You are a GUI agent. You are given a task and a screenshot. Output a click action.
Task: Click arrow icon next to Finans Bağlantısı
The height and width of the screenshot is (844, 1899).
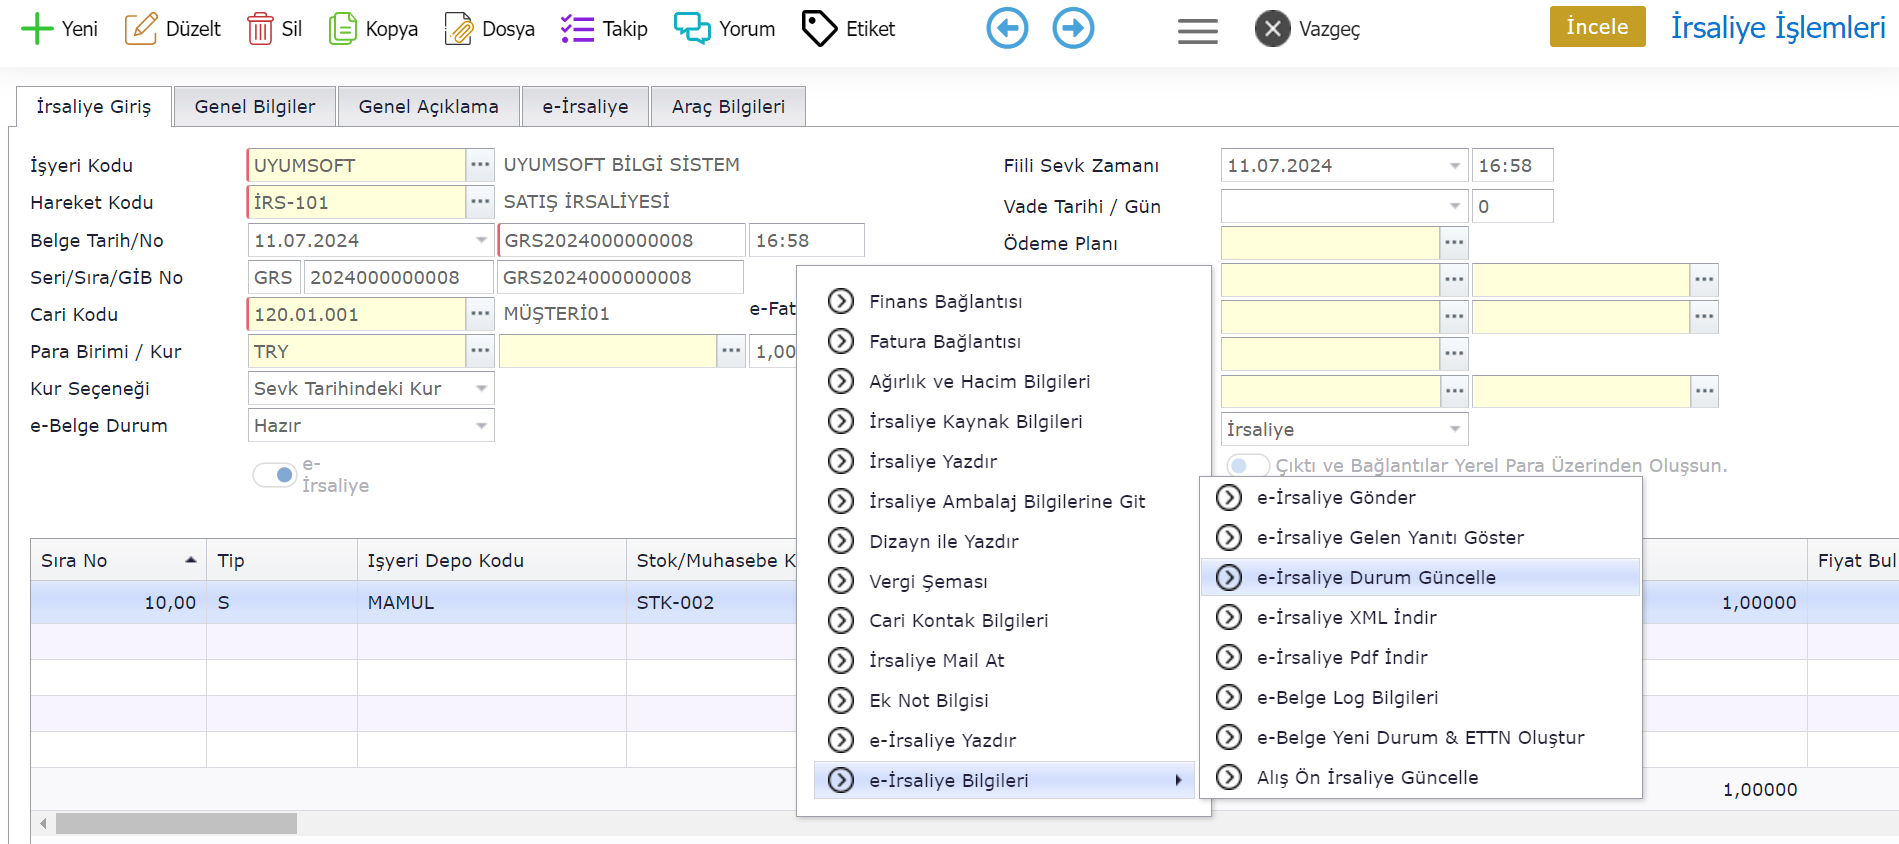[841, 301]
